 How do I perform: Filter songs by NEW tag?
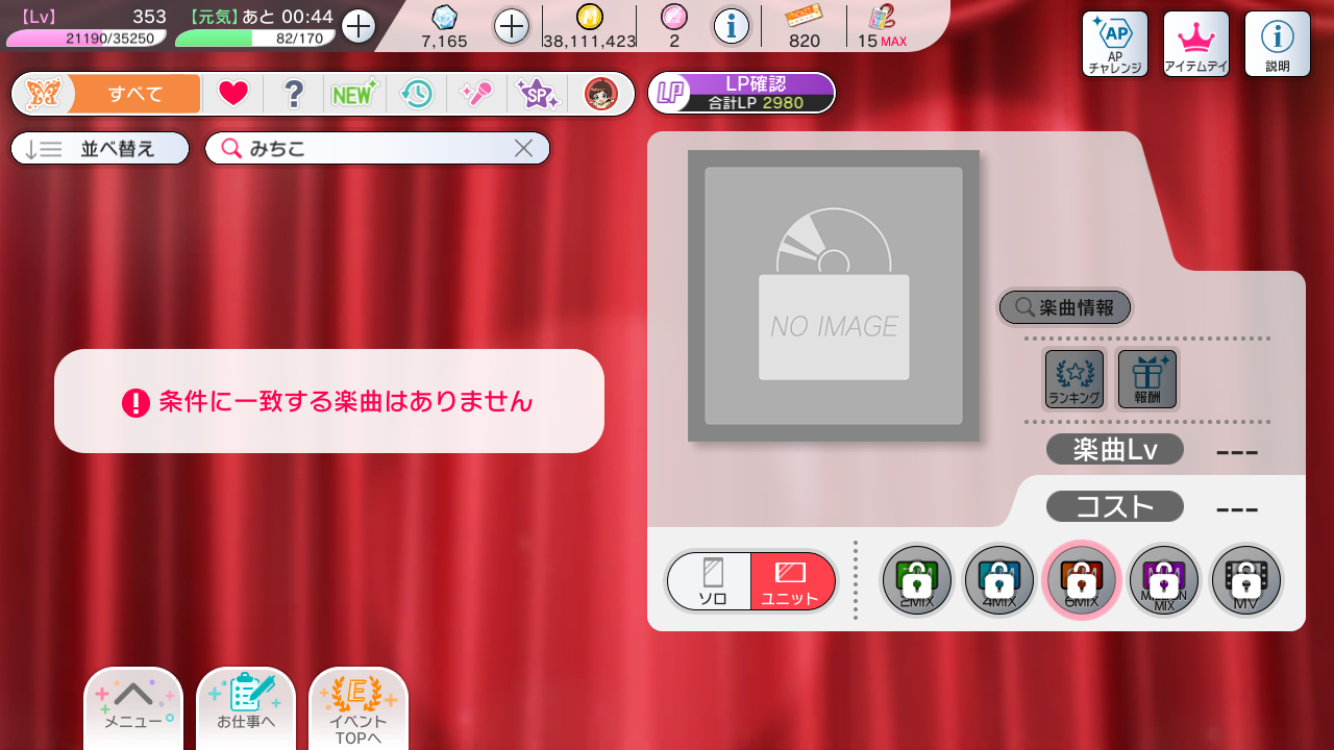click(354, 94)
